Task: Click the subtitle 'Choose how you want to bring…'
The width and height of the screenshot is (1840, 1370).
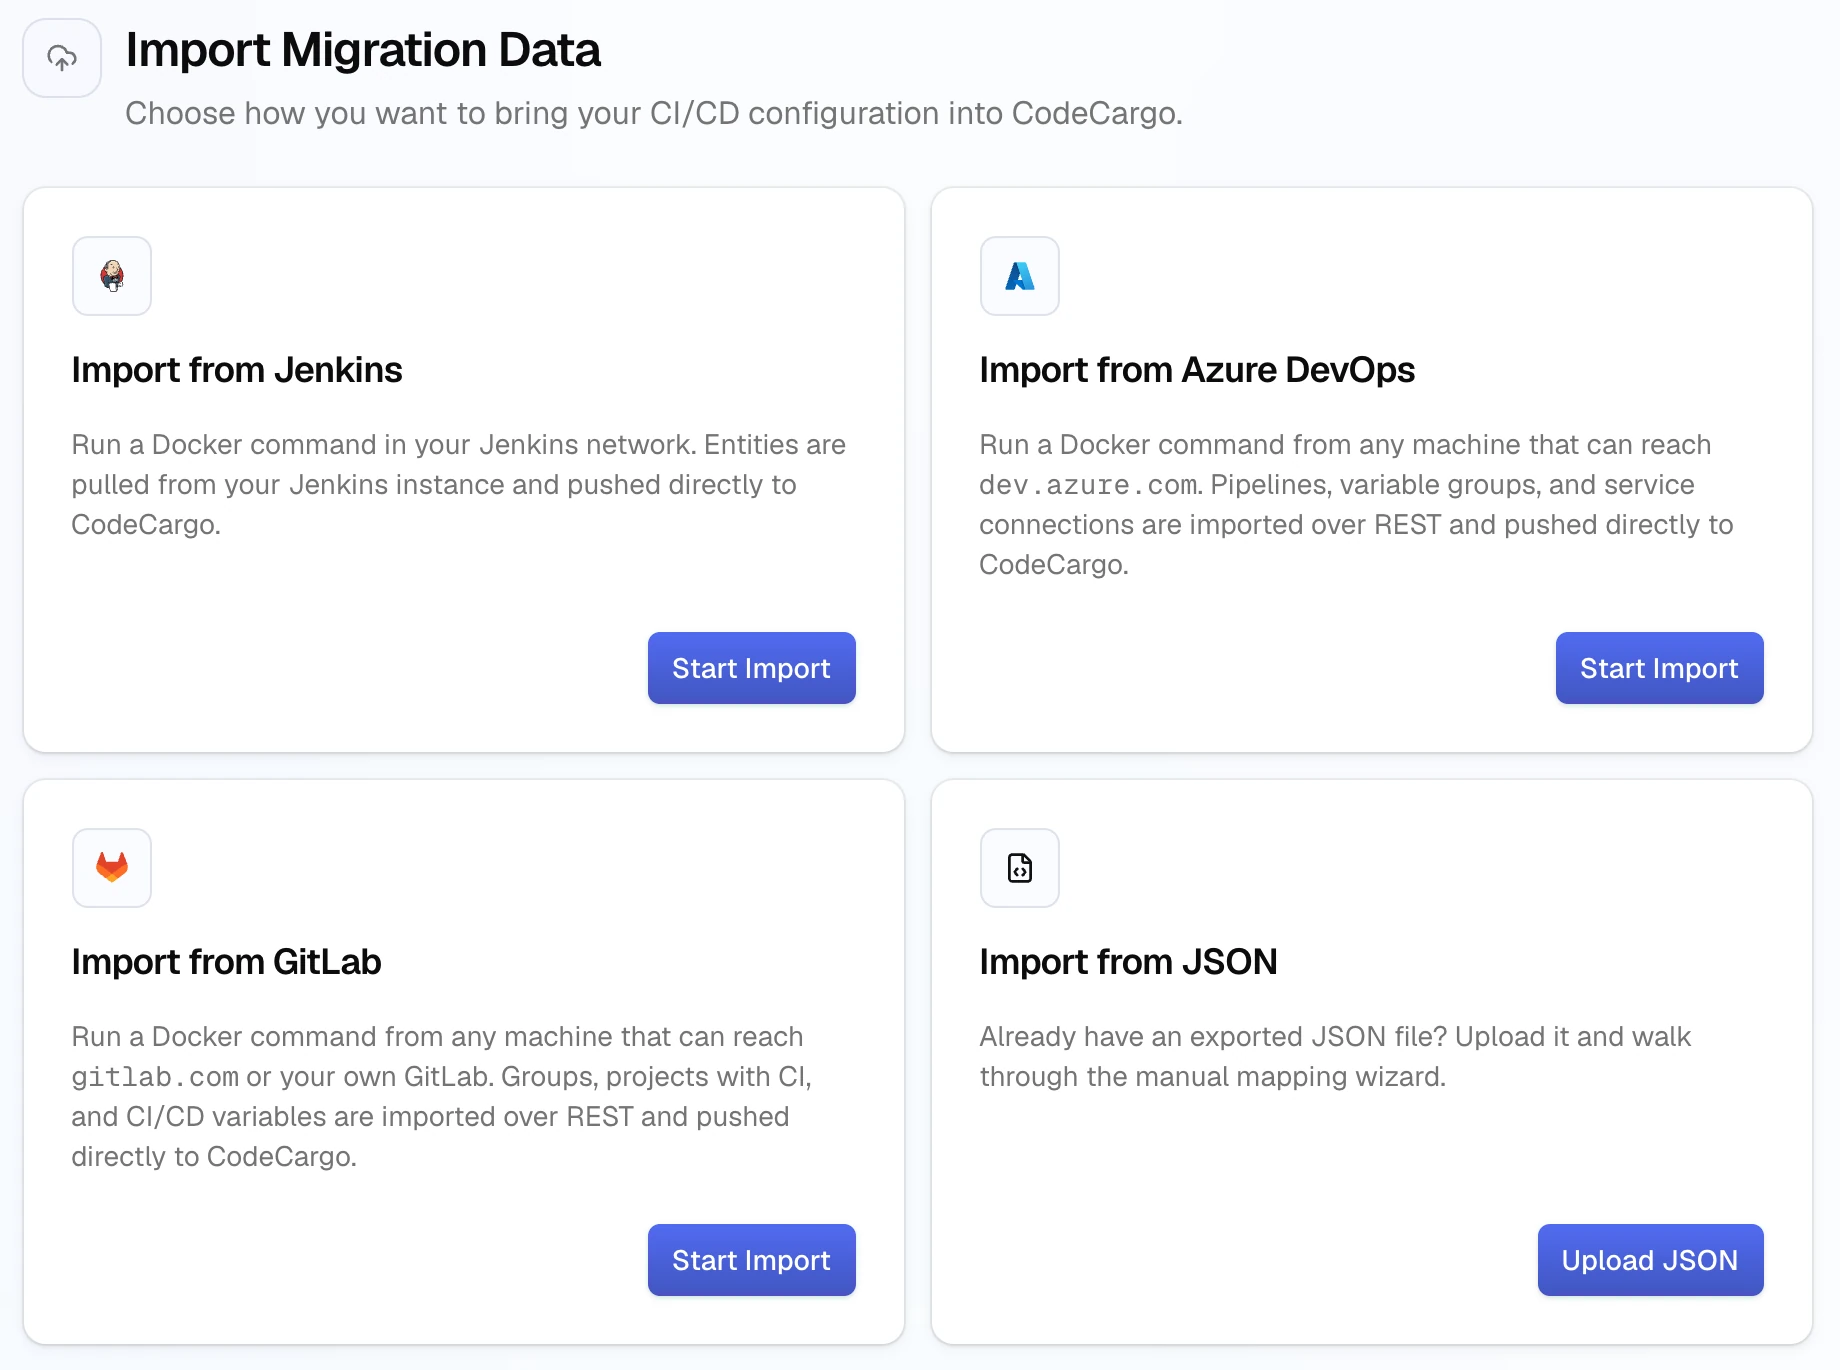Action: click(x=654, y=114)
